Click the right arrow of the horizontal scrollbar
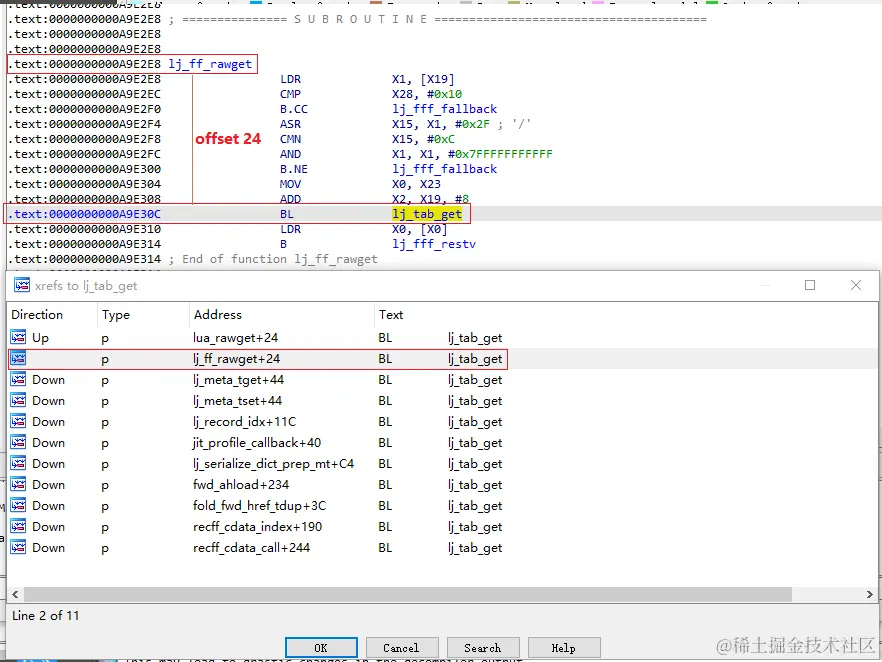882x662 pixels. [x=869, y=594]
